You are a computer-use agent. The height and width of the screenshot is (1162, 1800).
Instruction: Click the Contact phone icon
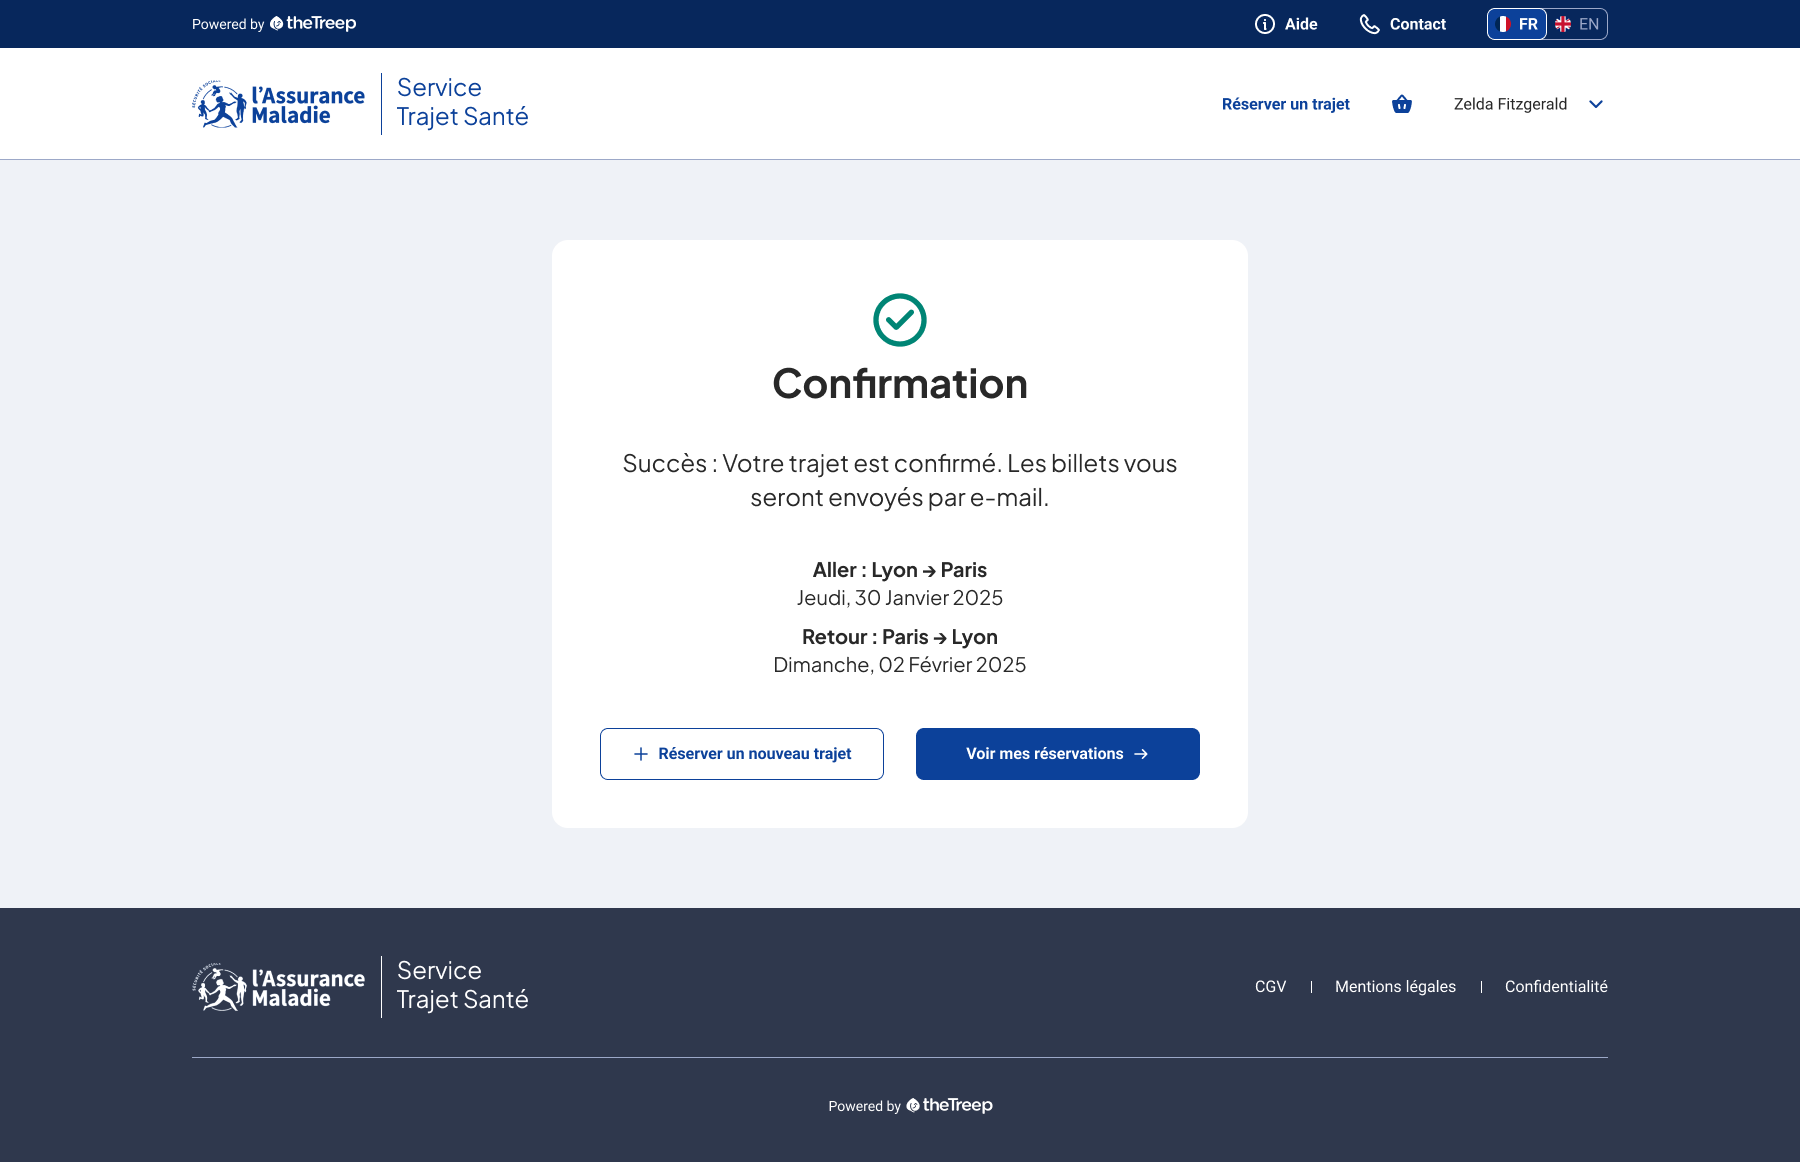point(1370,24)
